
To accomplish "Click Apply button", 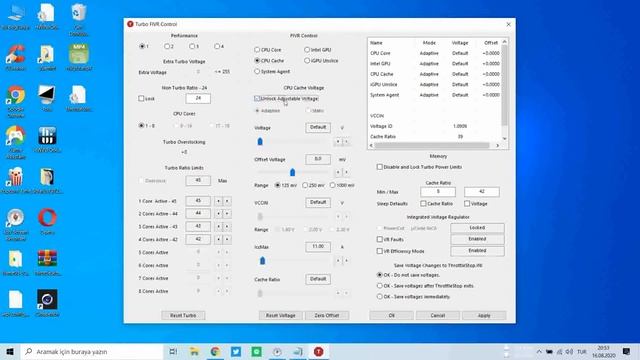I will click(x=484, y=315).
